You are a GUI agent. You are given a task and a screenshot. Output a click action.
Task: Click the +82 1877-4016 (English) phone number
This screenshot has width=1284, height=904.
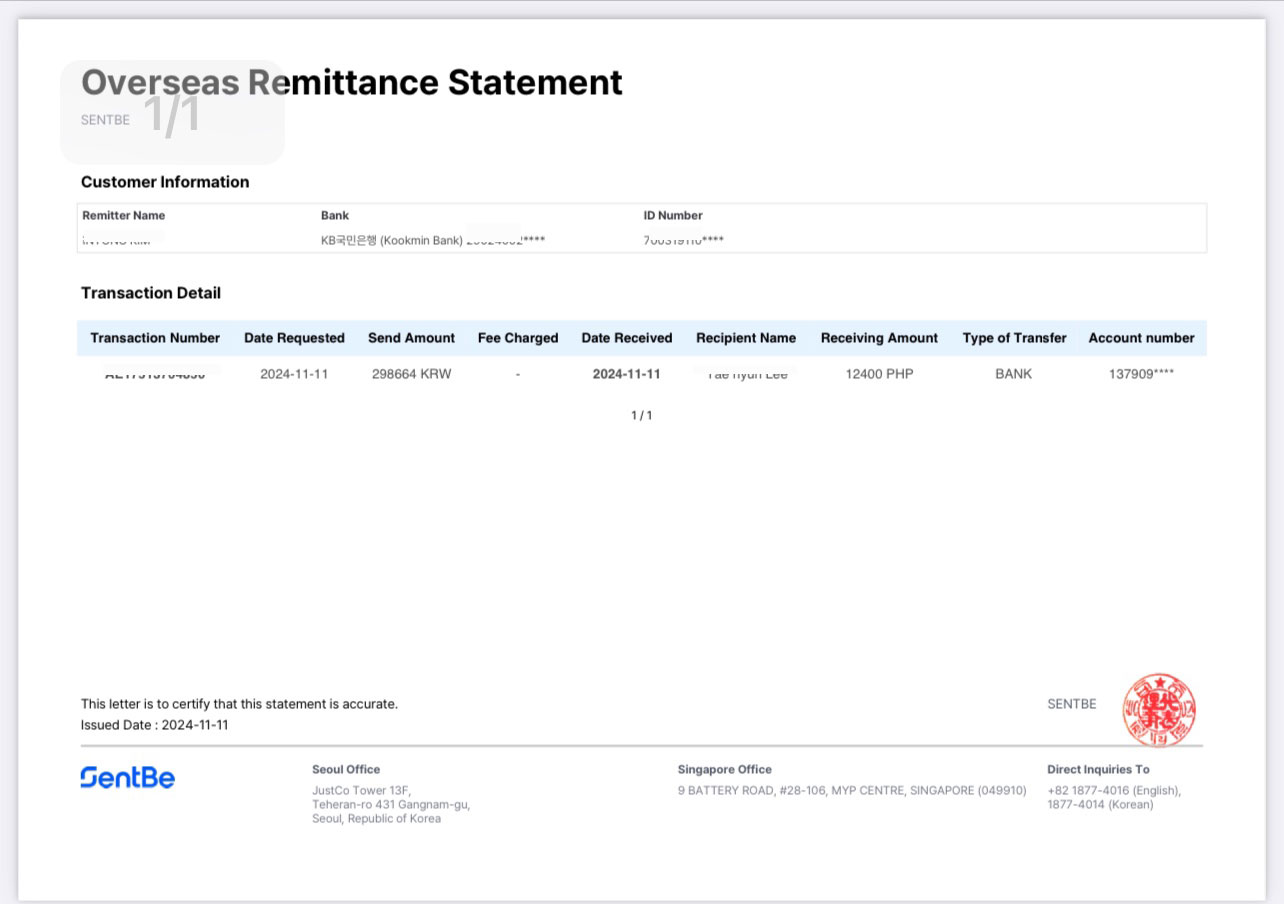click(x=1114, y=790)
